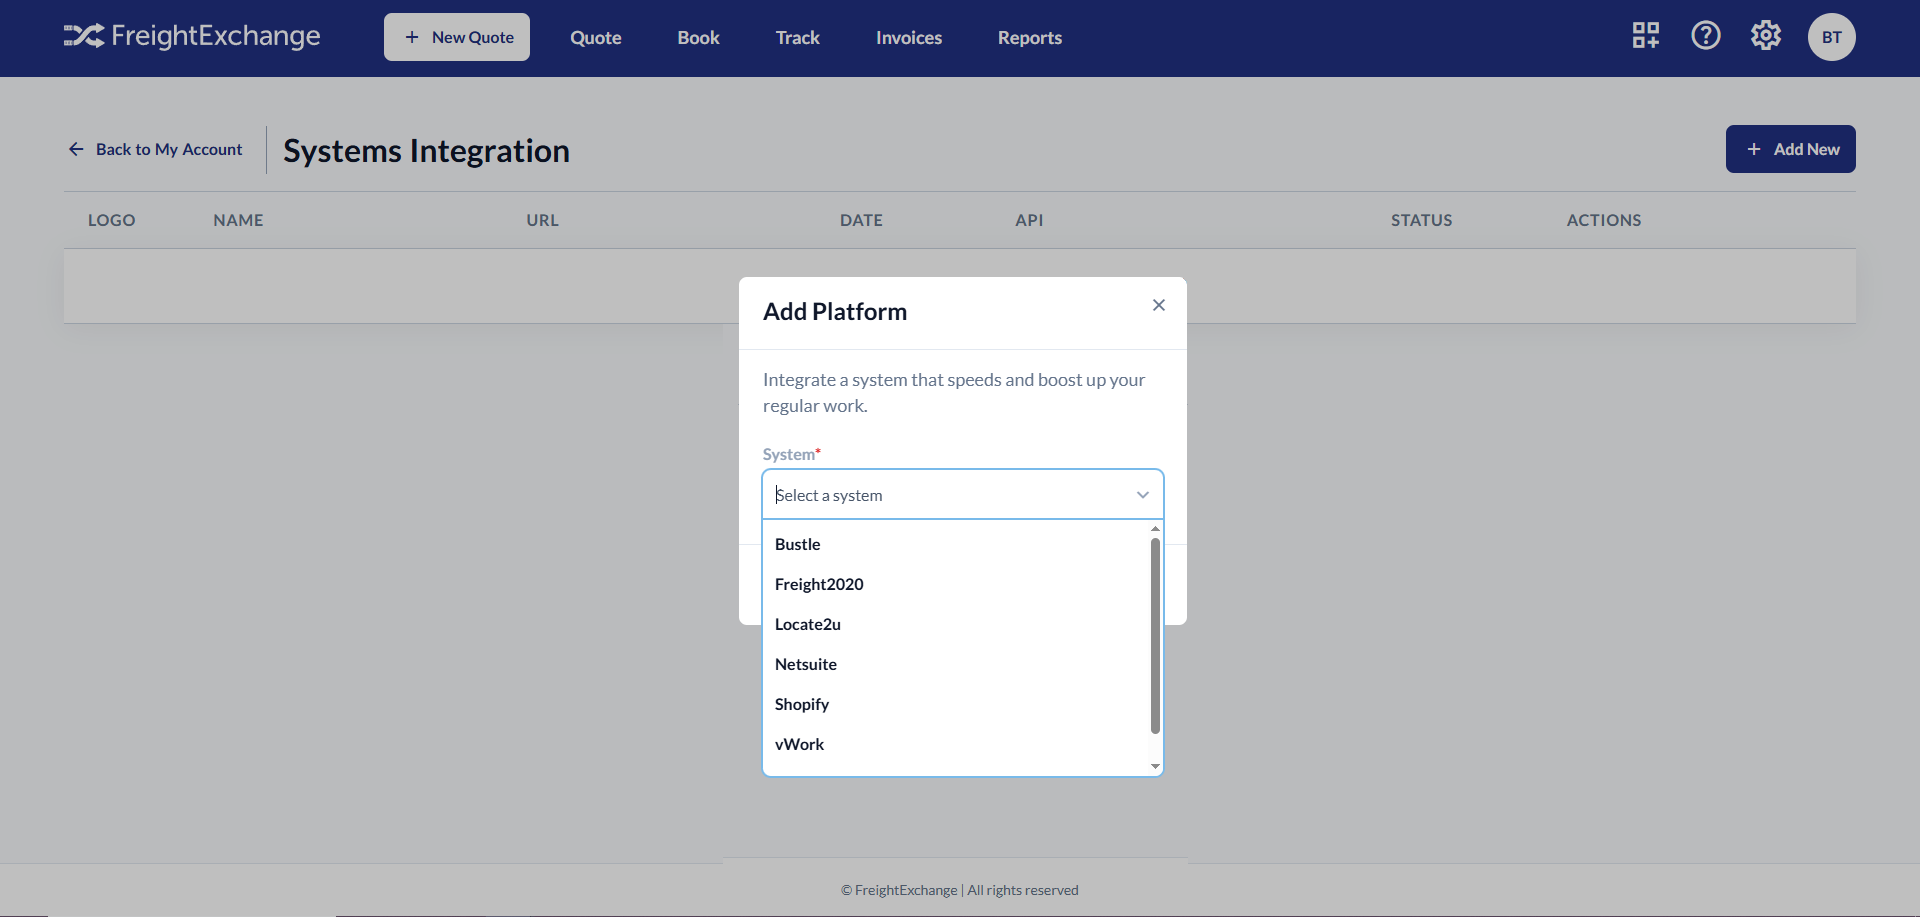Open the Book menu
Viewport: 1920px width, 917px height.
point(699,38)
